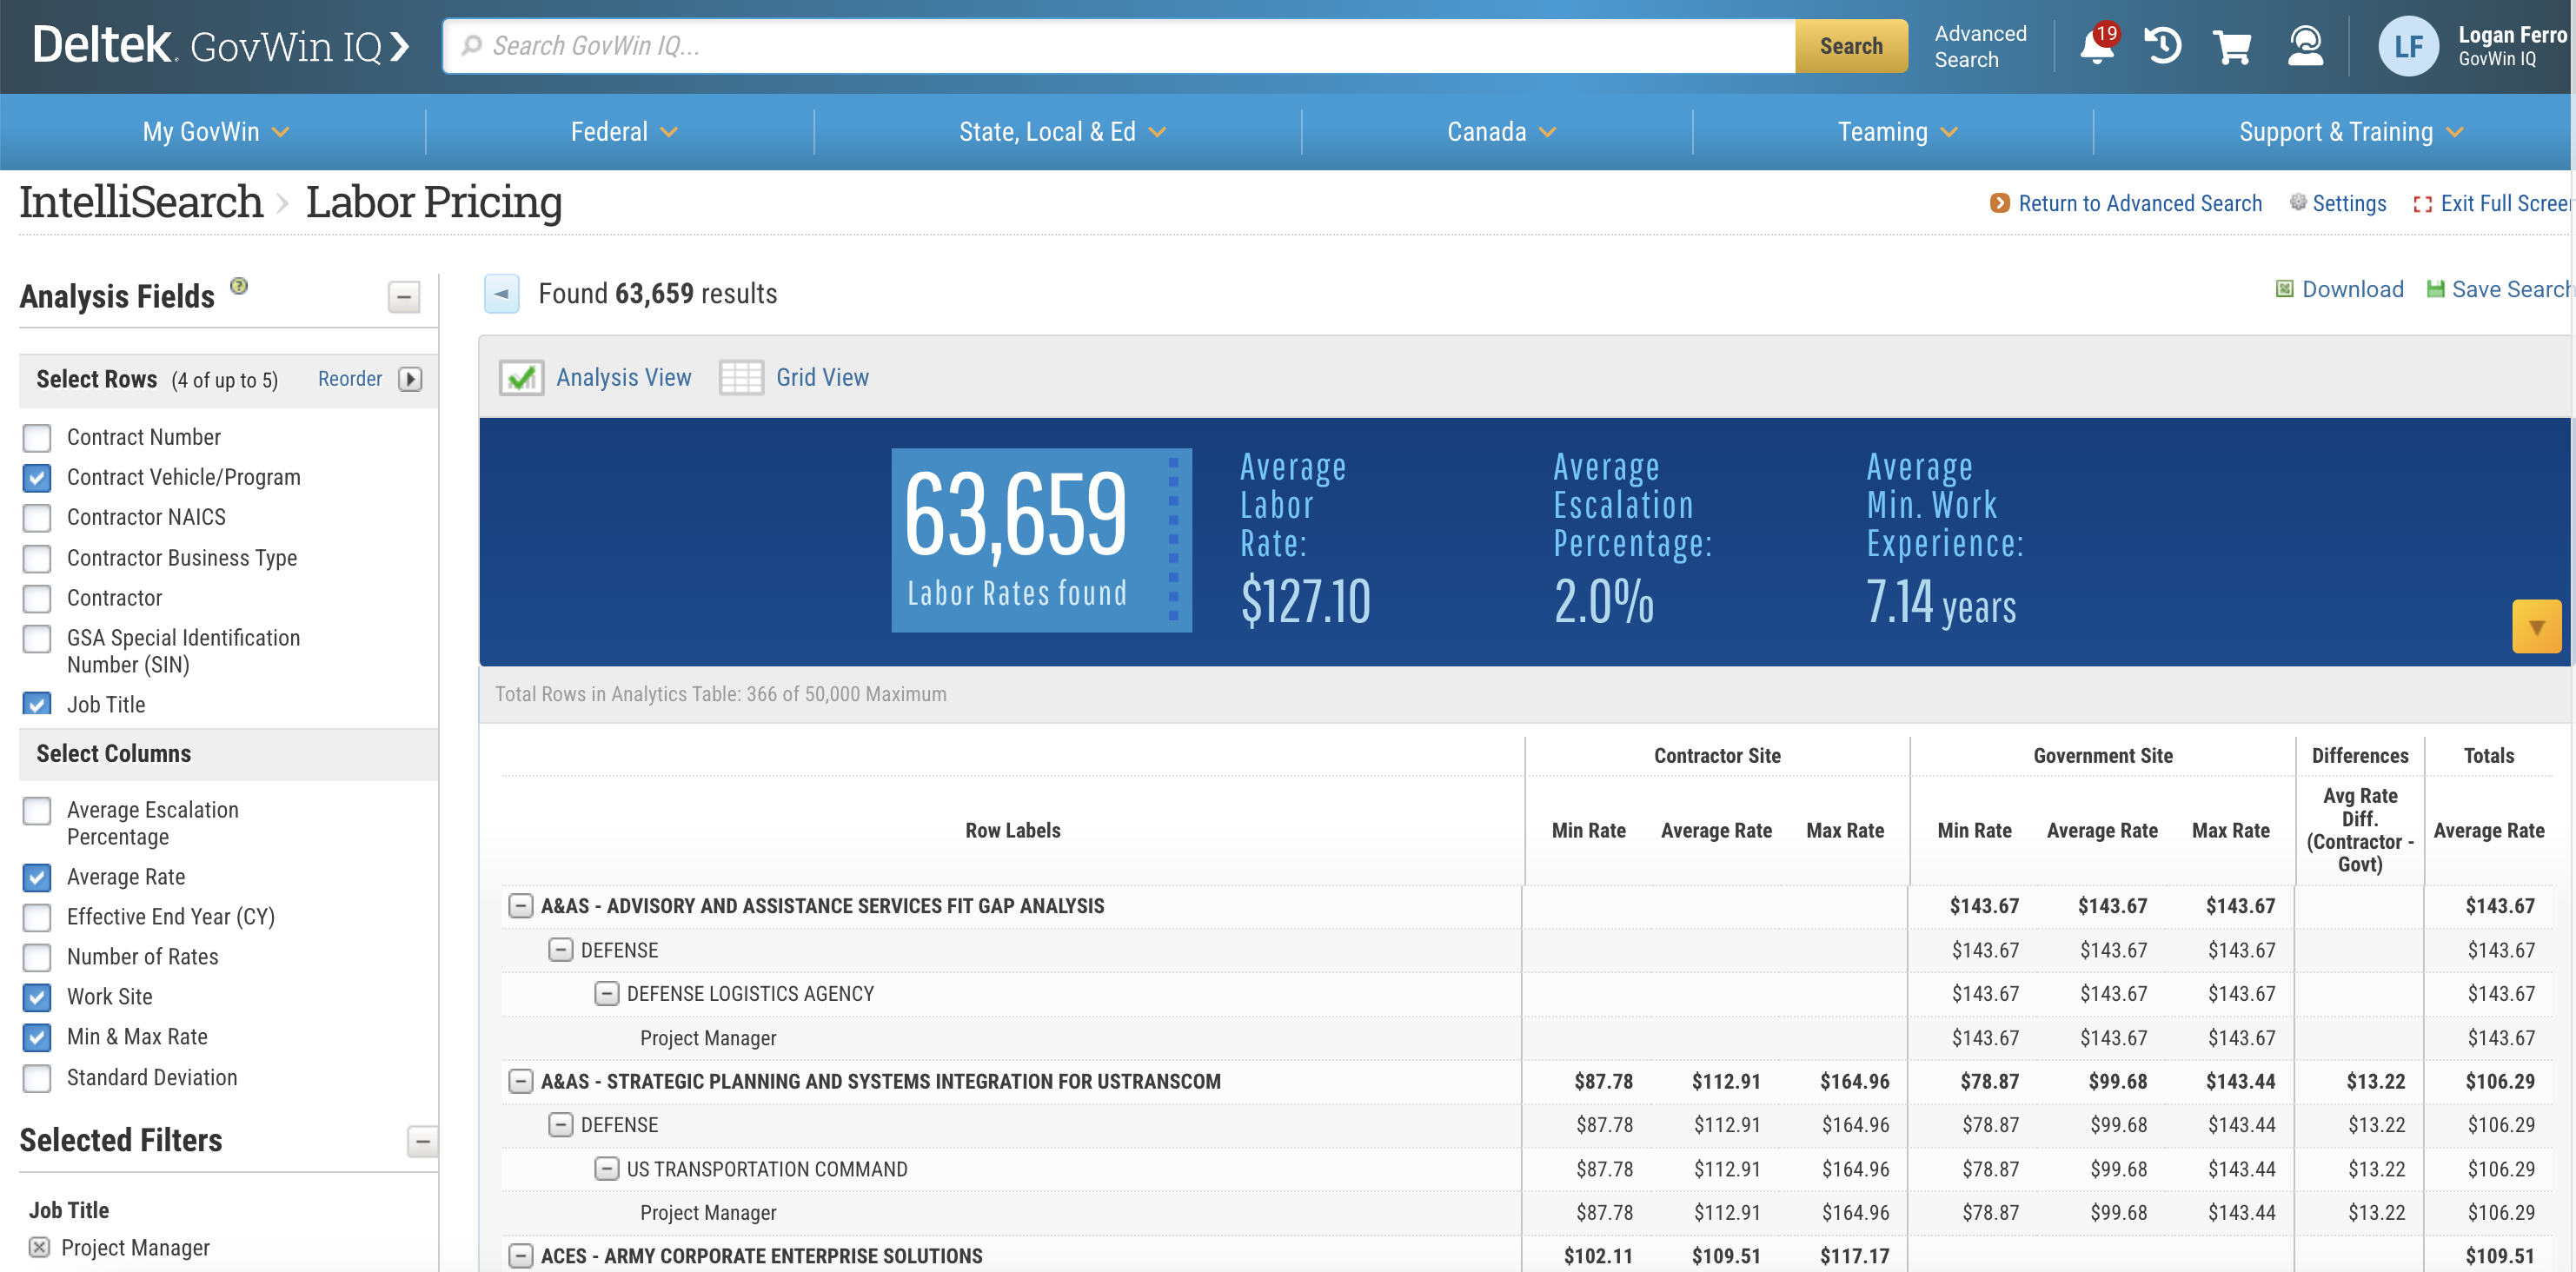This screenshot has height=1272, width=2576.
Task: Click 'Total Rows in Analytics Table' text
Action: pos(720,694)
